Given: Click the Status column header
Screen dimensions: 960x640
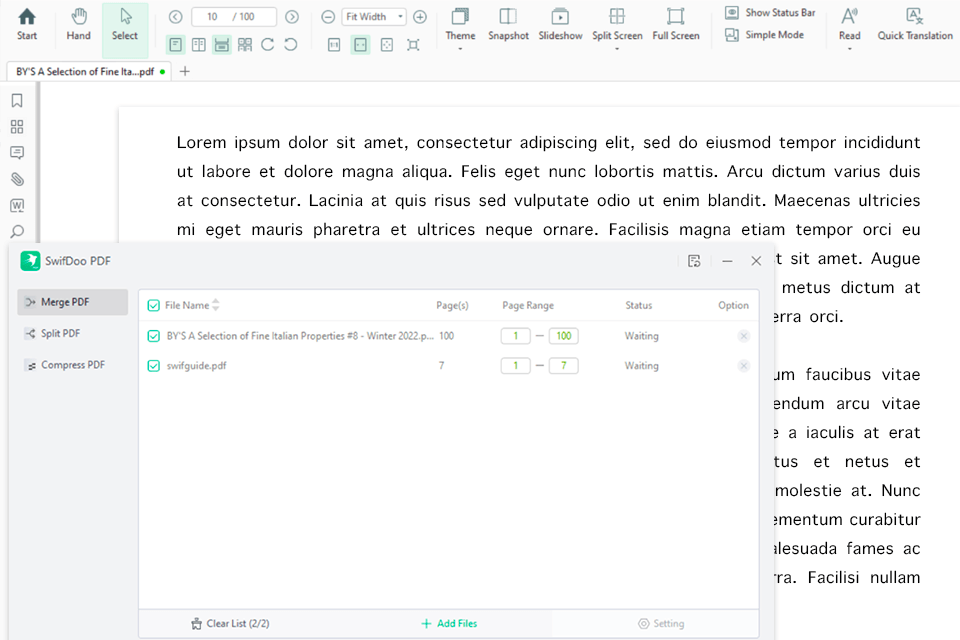Looking at the screenshot, I should pos(639,305).
